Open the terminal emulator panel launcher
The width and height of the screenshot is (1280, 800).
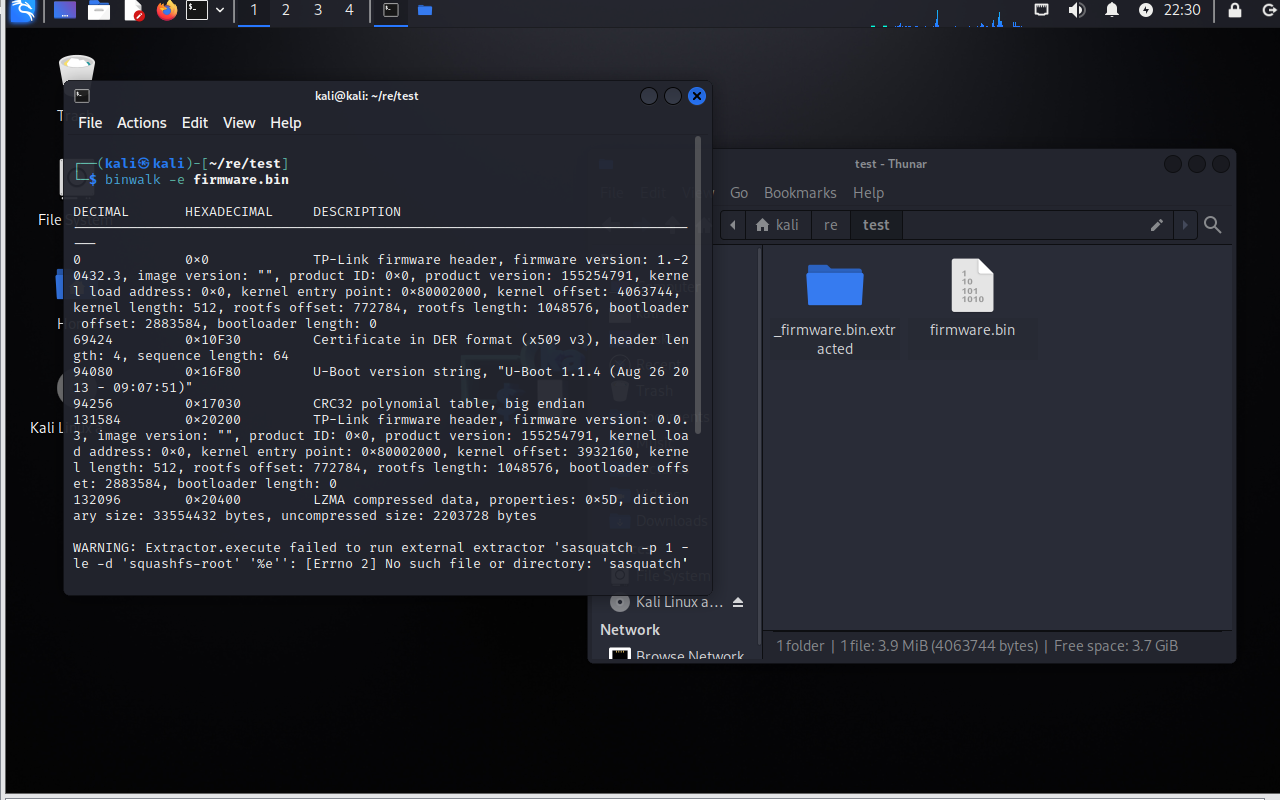tap(198, 11)
